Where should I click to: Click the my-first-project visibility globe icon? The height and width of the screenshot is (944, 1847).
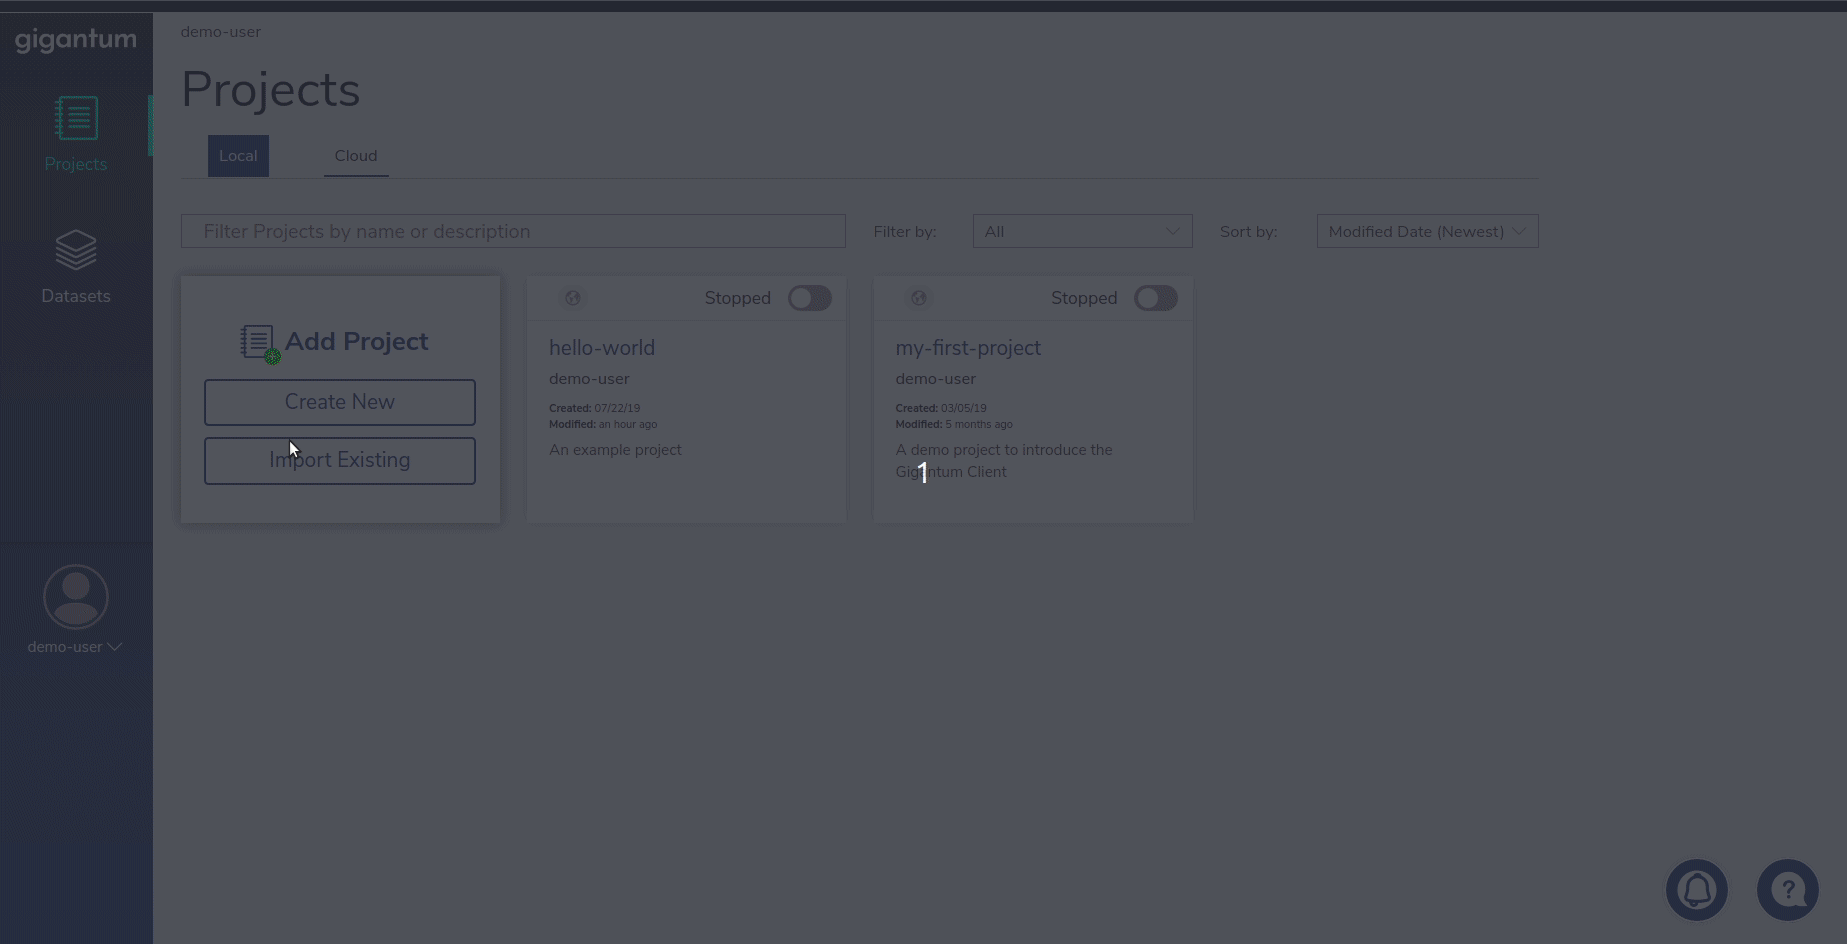point(918,298)
